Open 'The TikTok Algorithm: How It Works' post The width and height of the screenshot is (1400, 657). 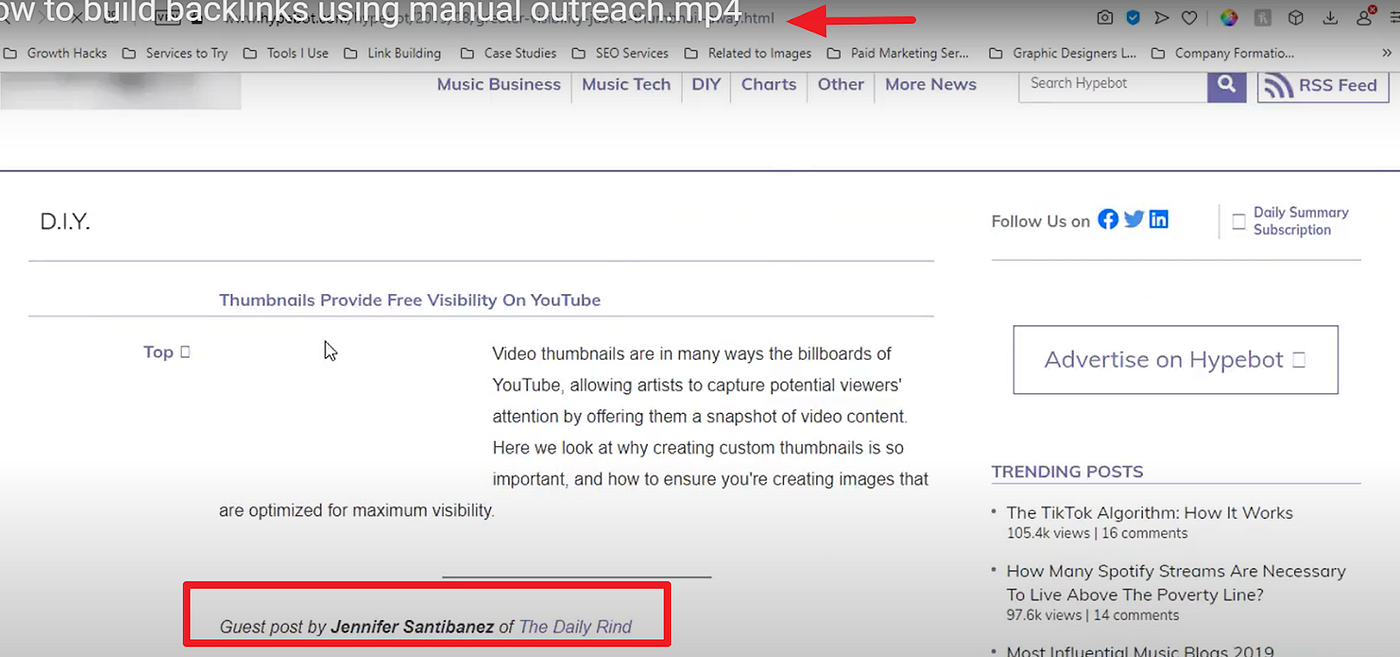(1149, 513)
